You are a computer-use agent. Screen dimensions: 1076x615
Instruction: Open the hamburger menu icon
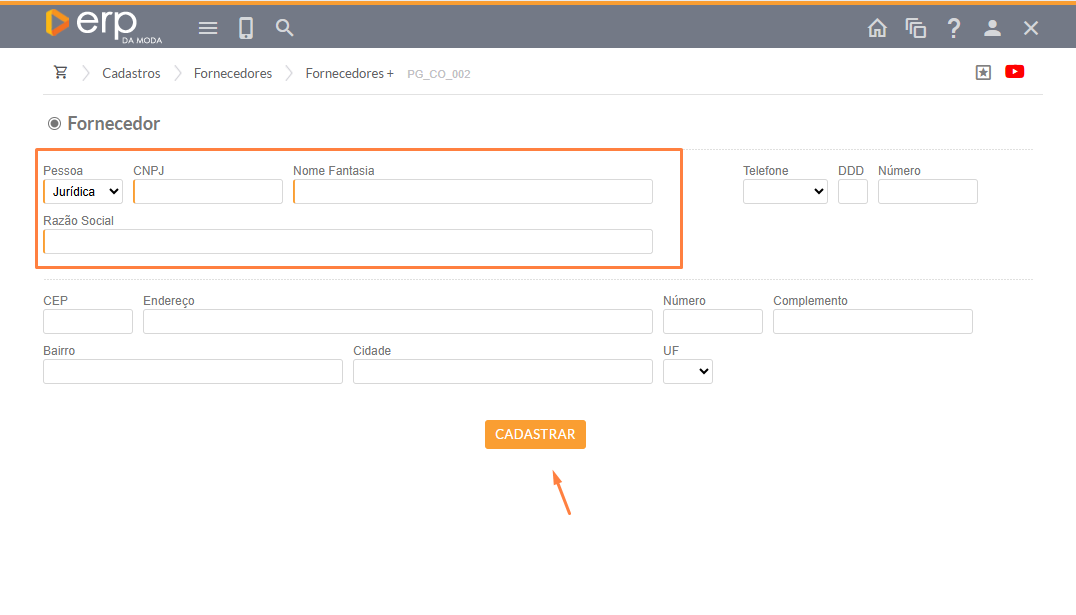[208, 28]
